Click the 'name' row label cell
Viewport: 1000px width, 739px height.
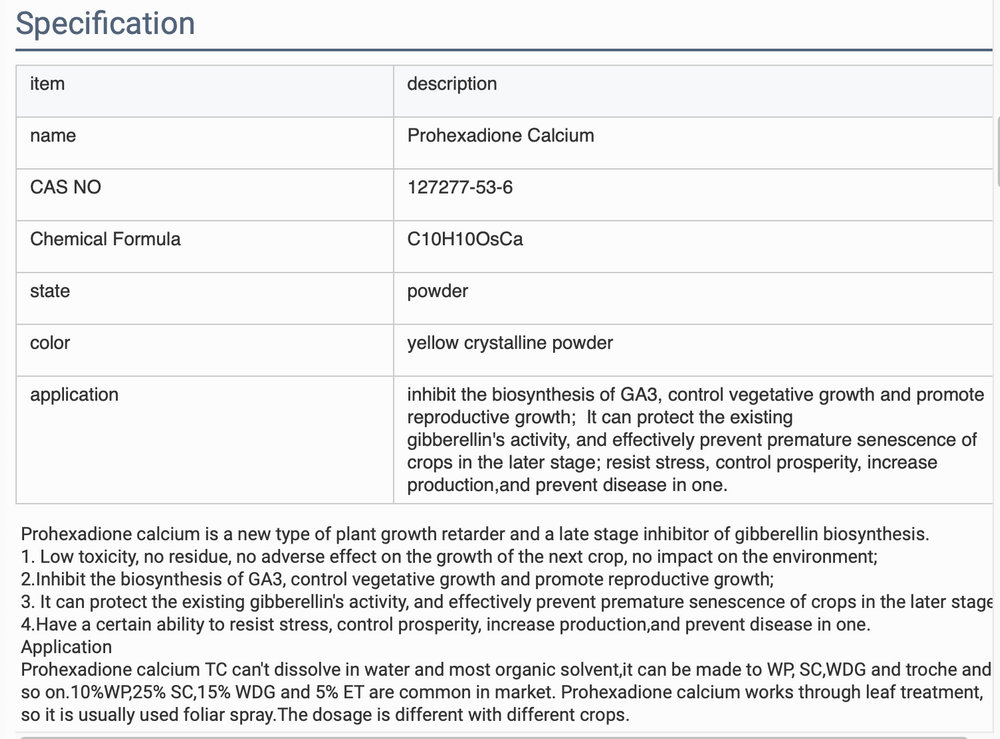click(x=205, y=143)
